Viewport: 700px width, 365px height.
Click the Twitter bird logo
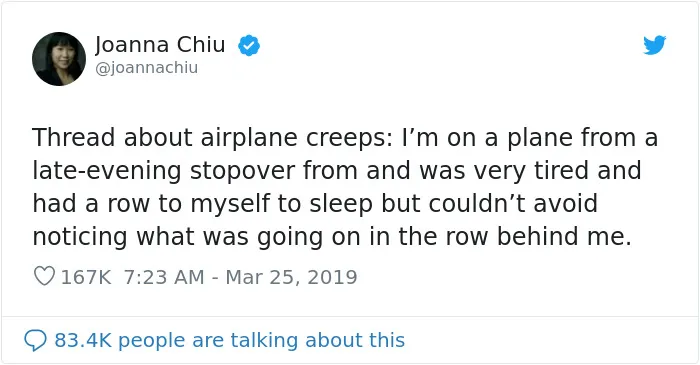(654, 45)
